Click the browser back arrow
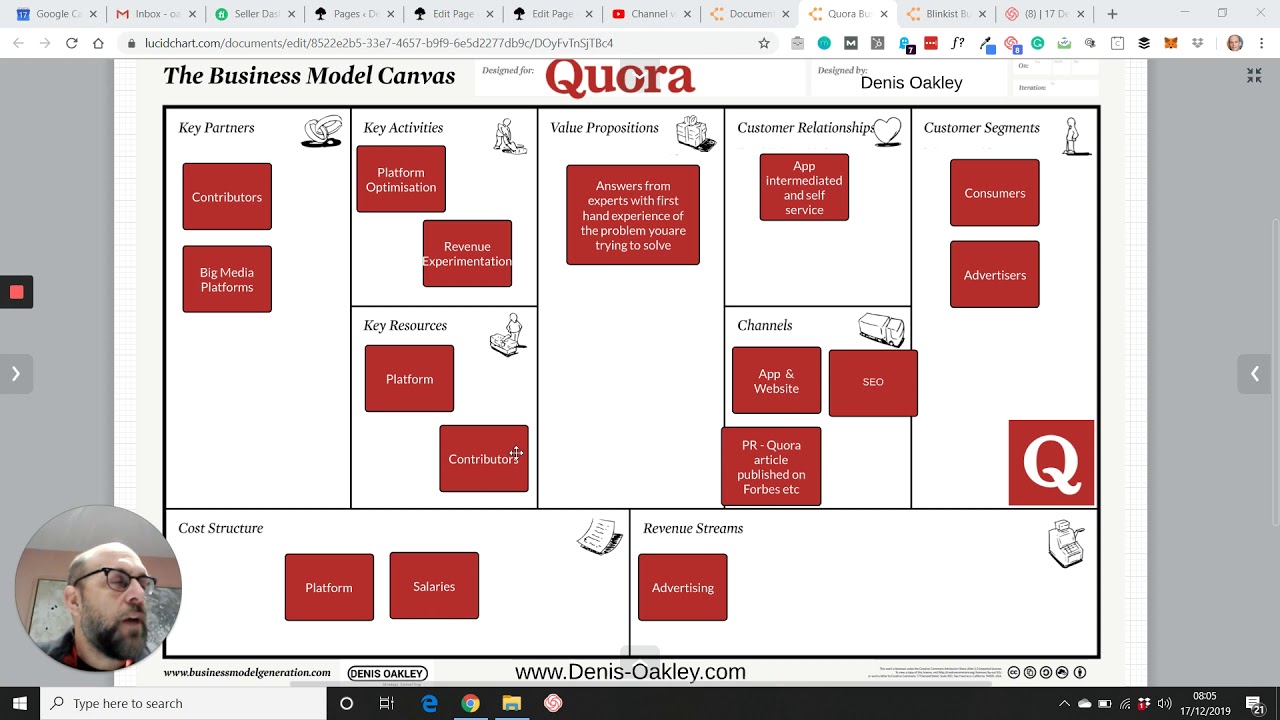The image size is (1280, 720). (x=19, y=43)
